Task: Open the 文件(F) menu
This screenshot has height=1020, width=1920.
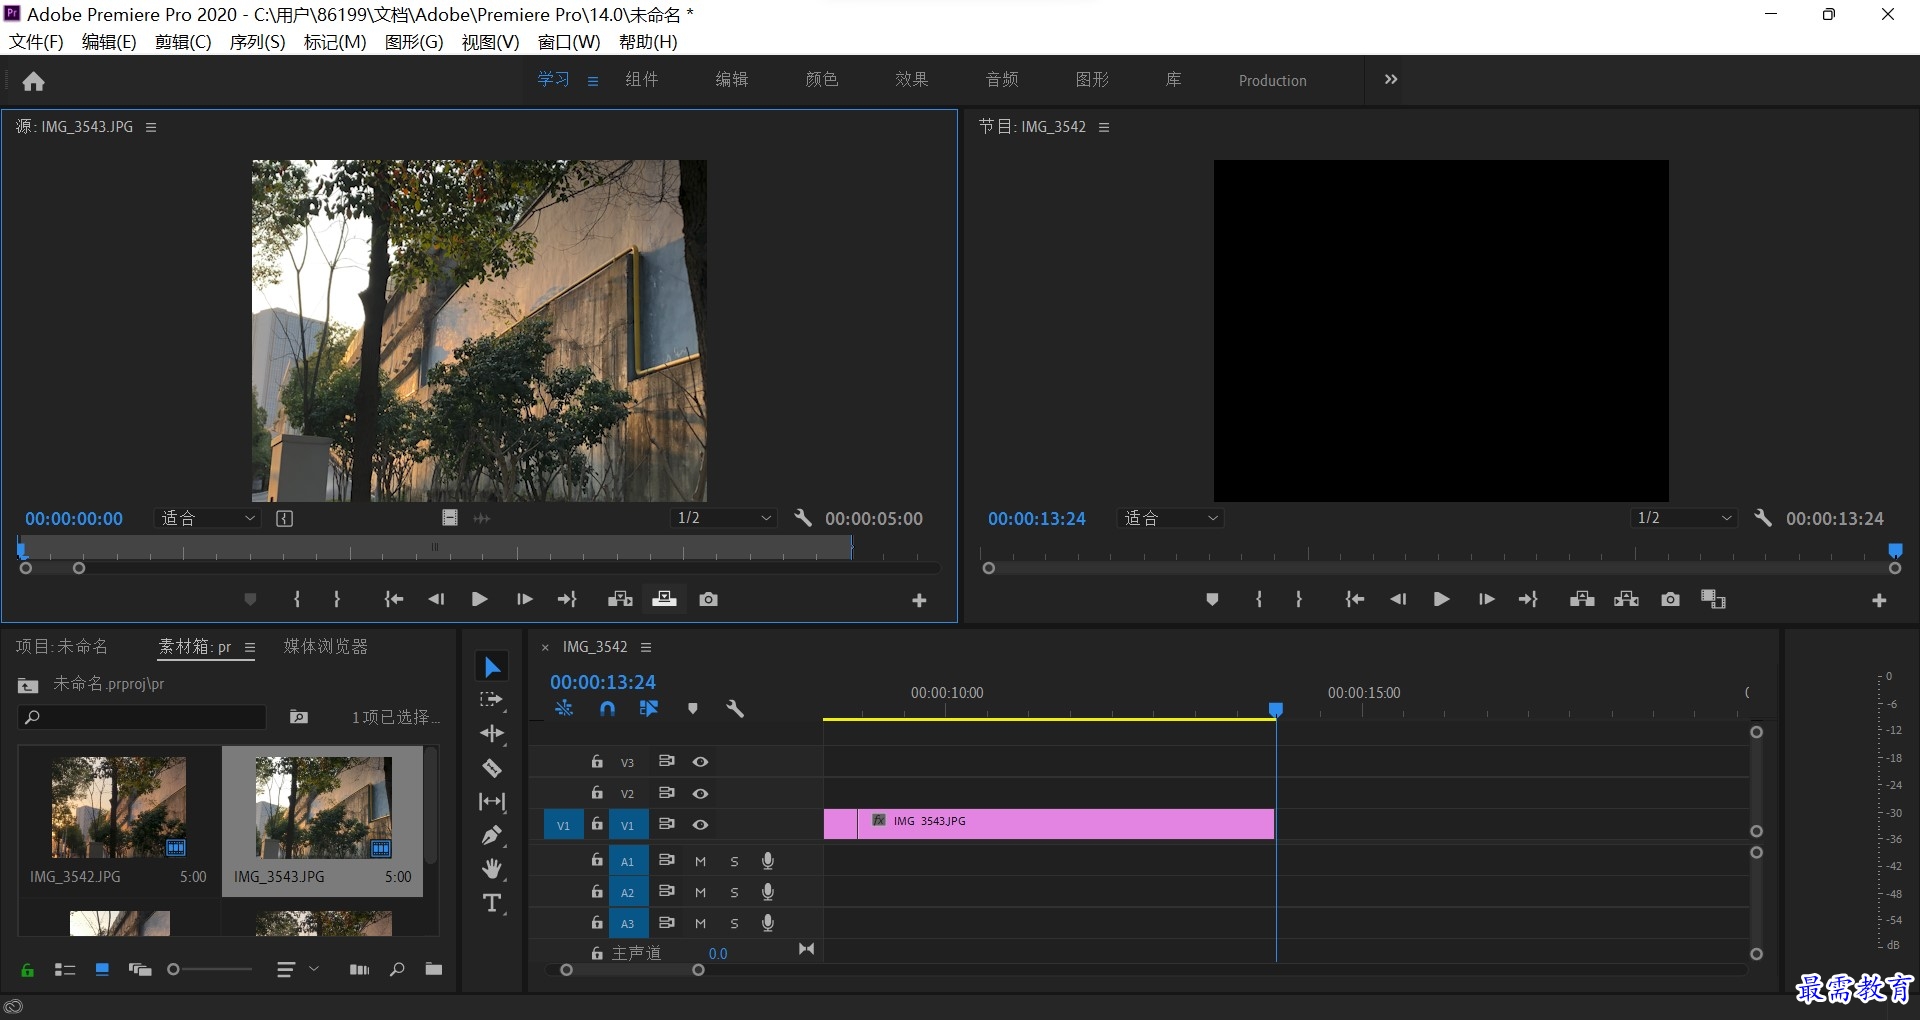Action: click(36, 42)
